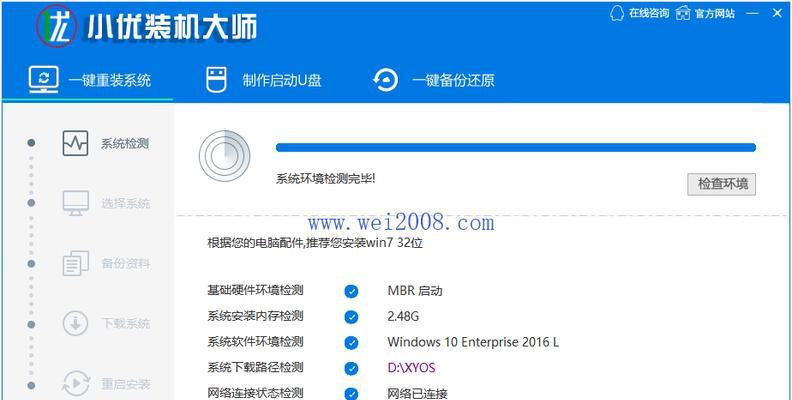Close the 小优装机大师 window
This screenshot has width=792, height=400.
coord(777,13)
